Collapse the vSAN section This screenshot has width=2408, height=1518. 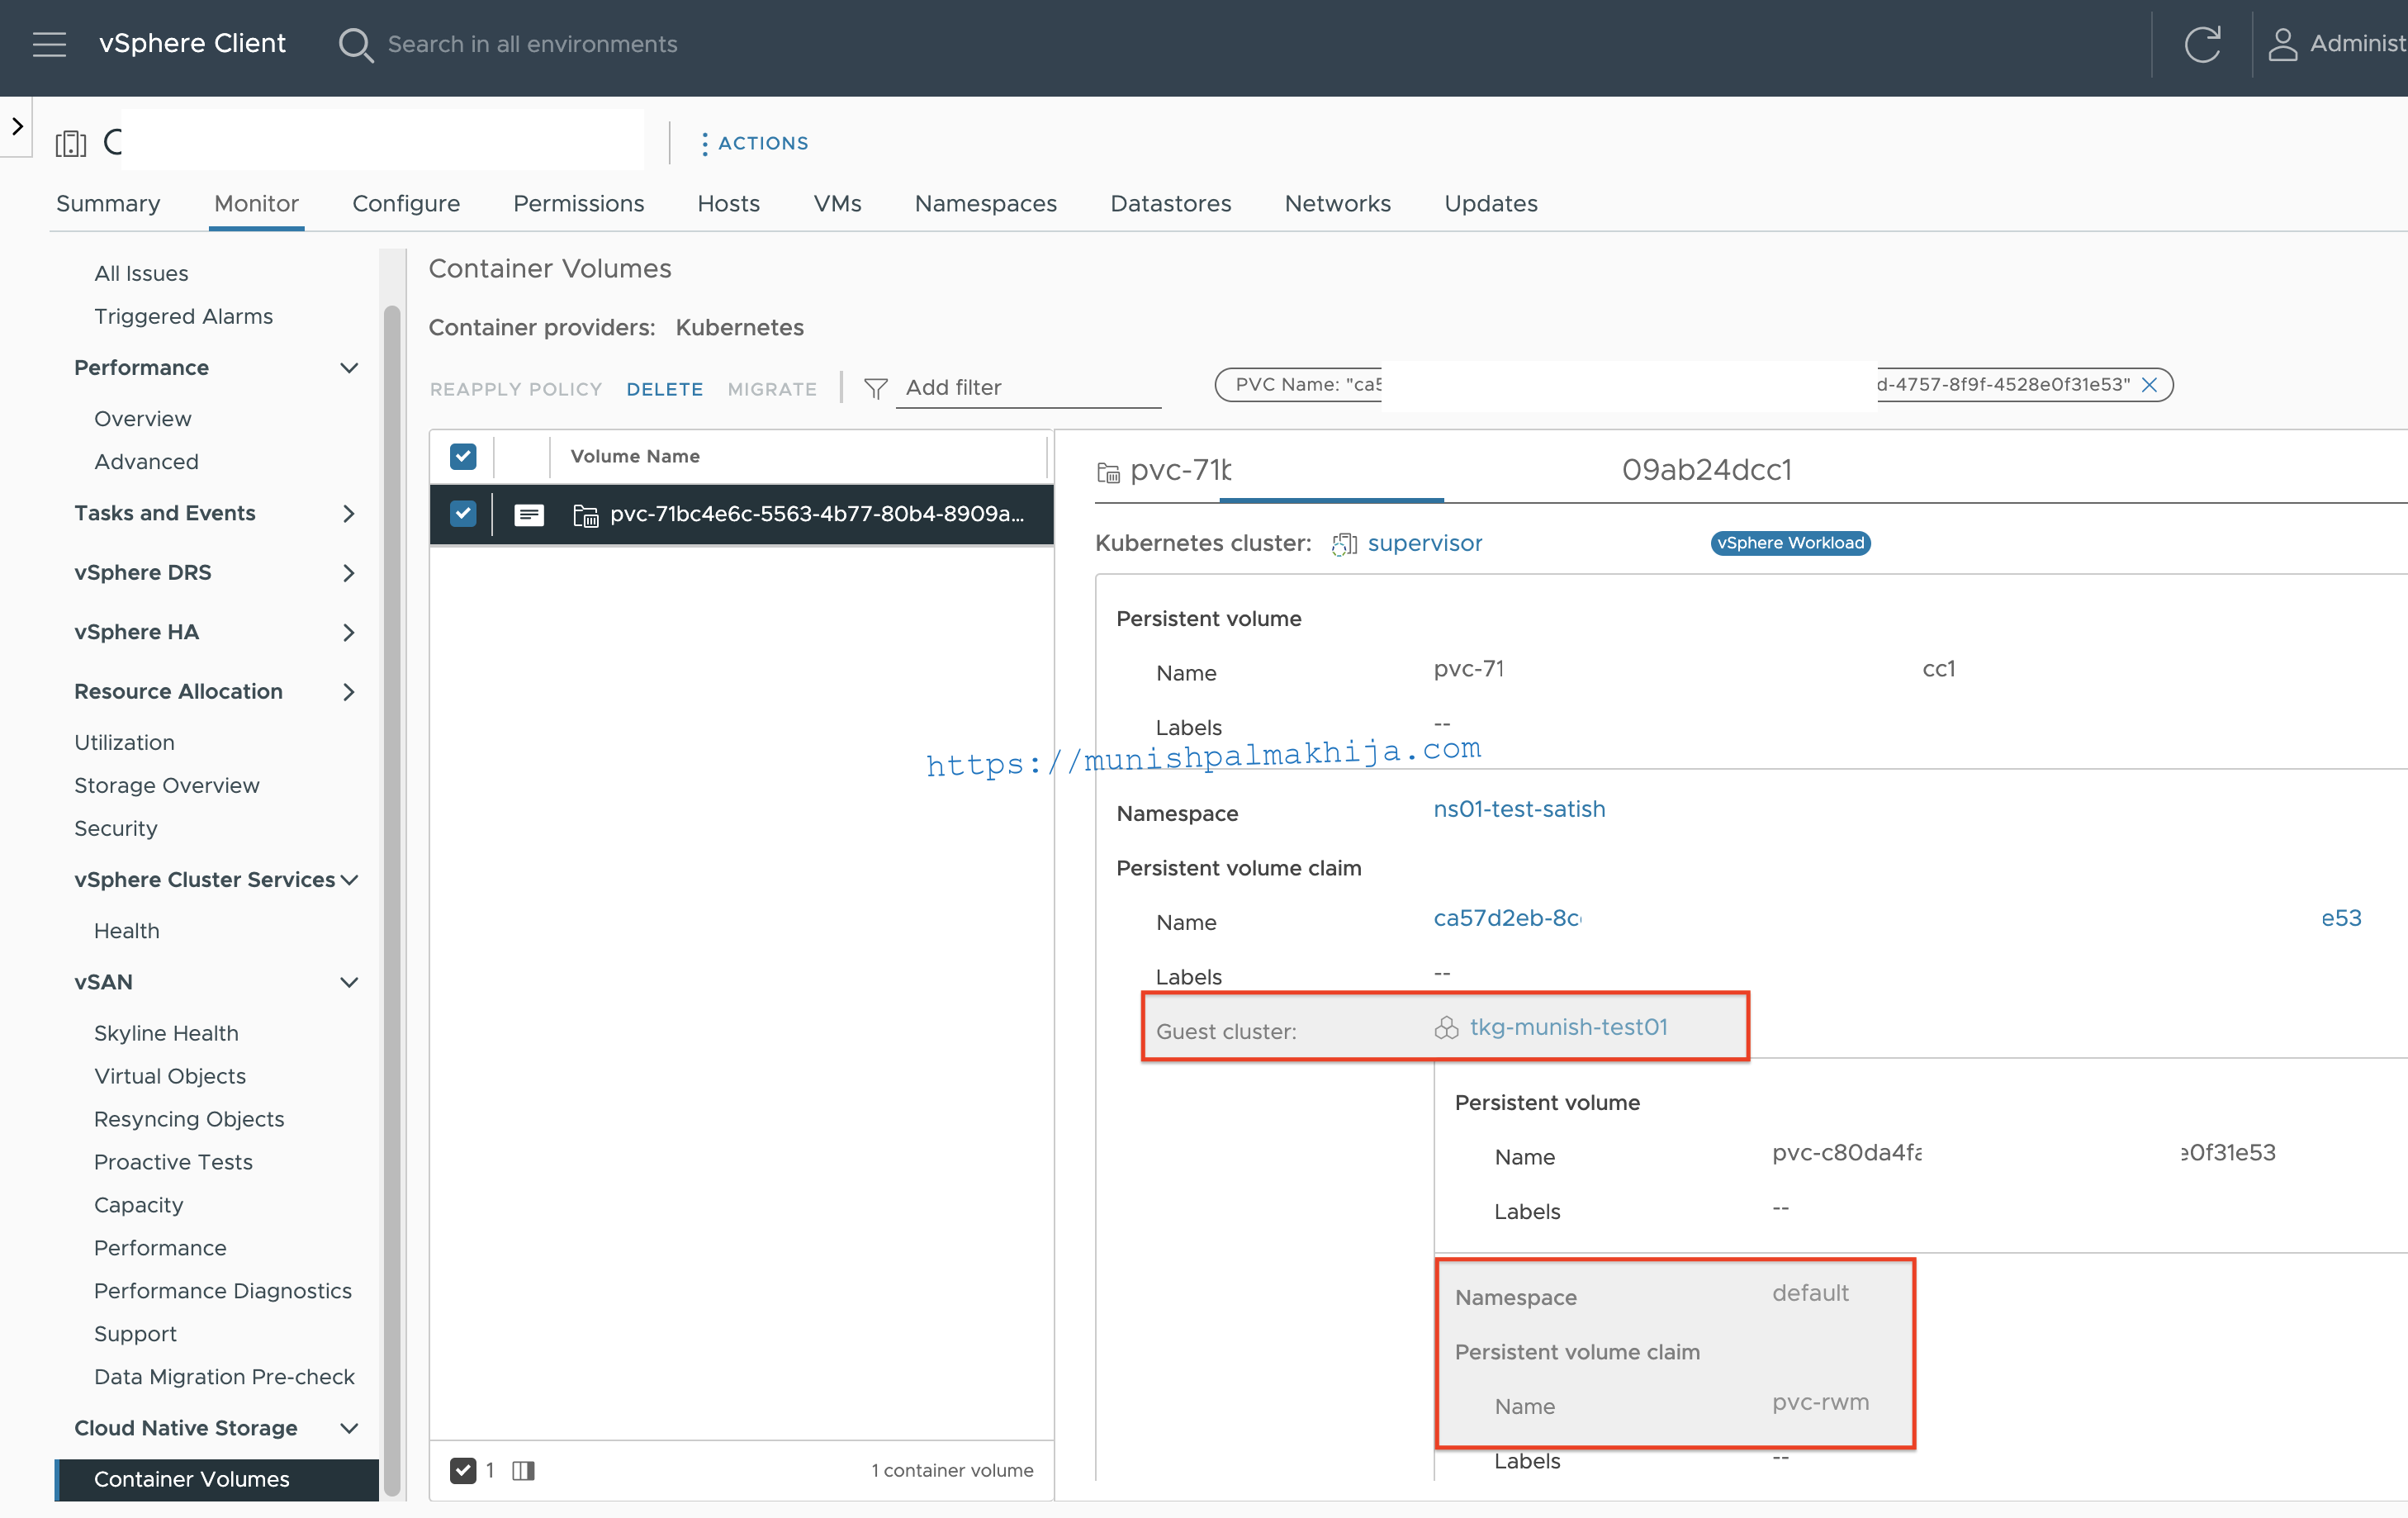pyautogui.click(x=349, y=982)
